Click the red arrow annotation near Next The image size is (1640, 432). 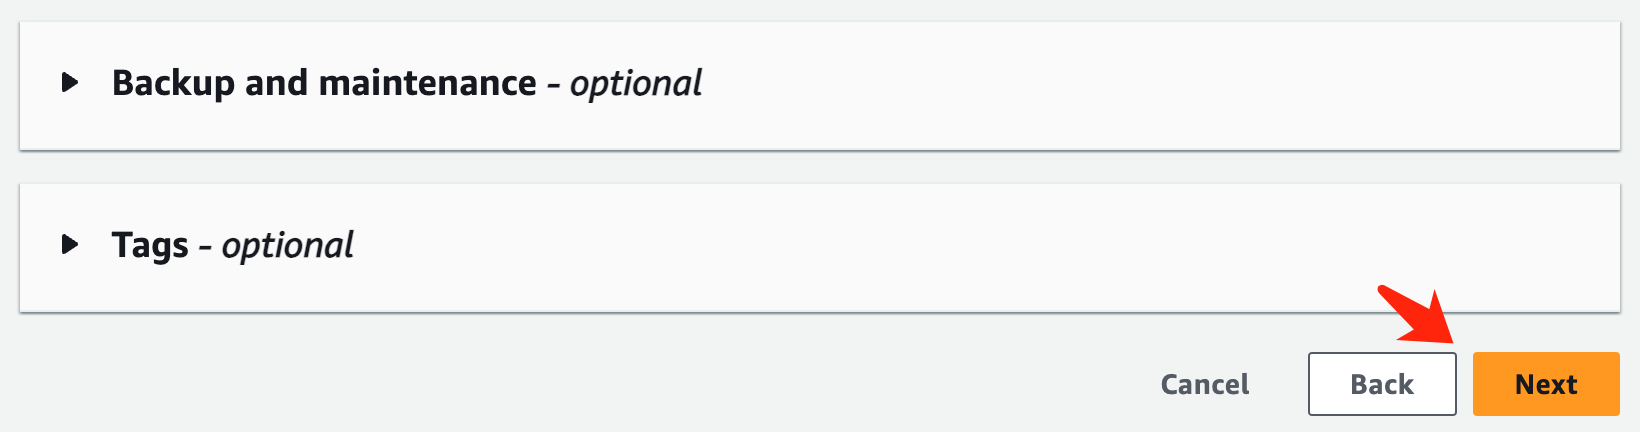coord(1421,317)
